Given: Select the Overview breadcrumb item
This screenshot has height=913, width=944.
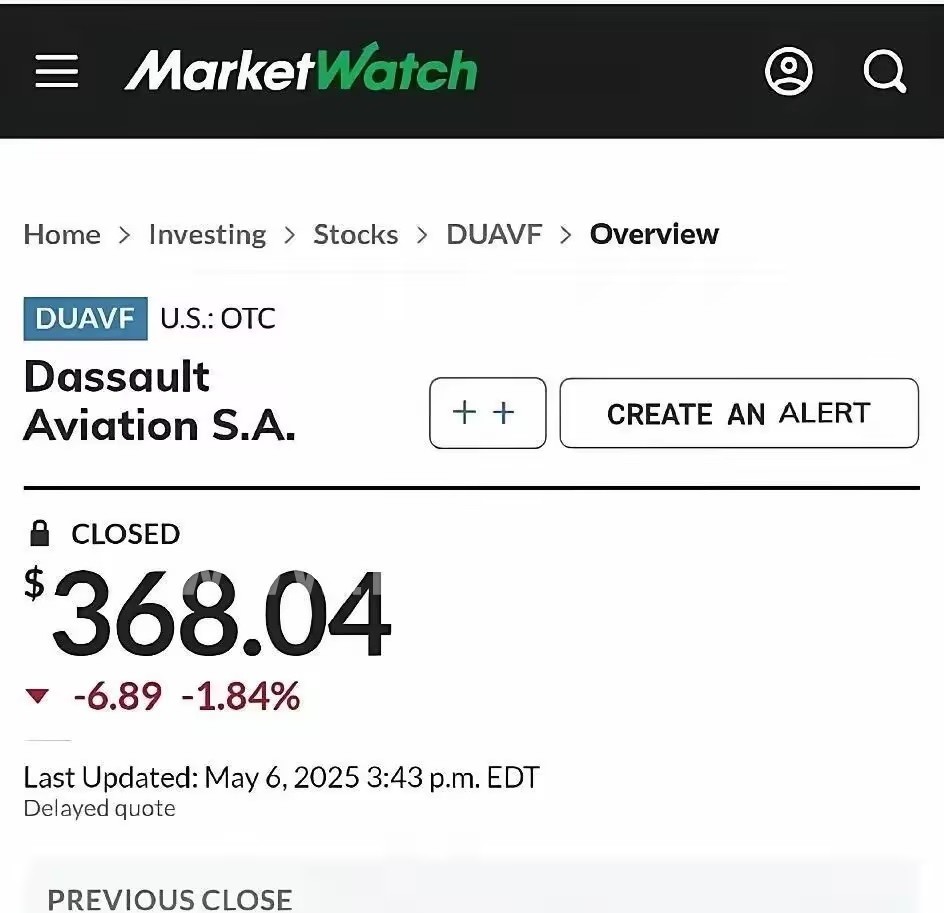Looking at the screenshot, I should point(654,234).
